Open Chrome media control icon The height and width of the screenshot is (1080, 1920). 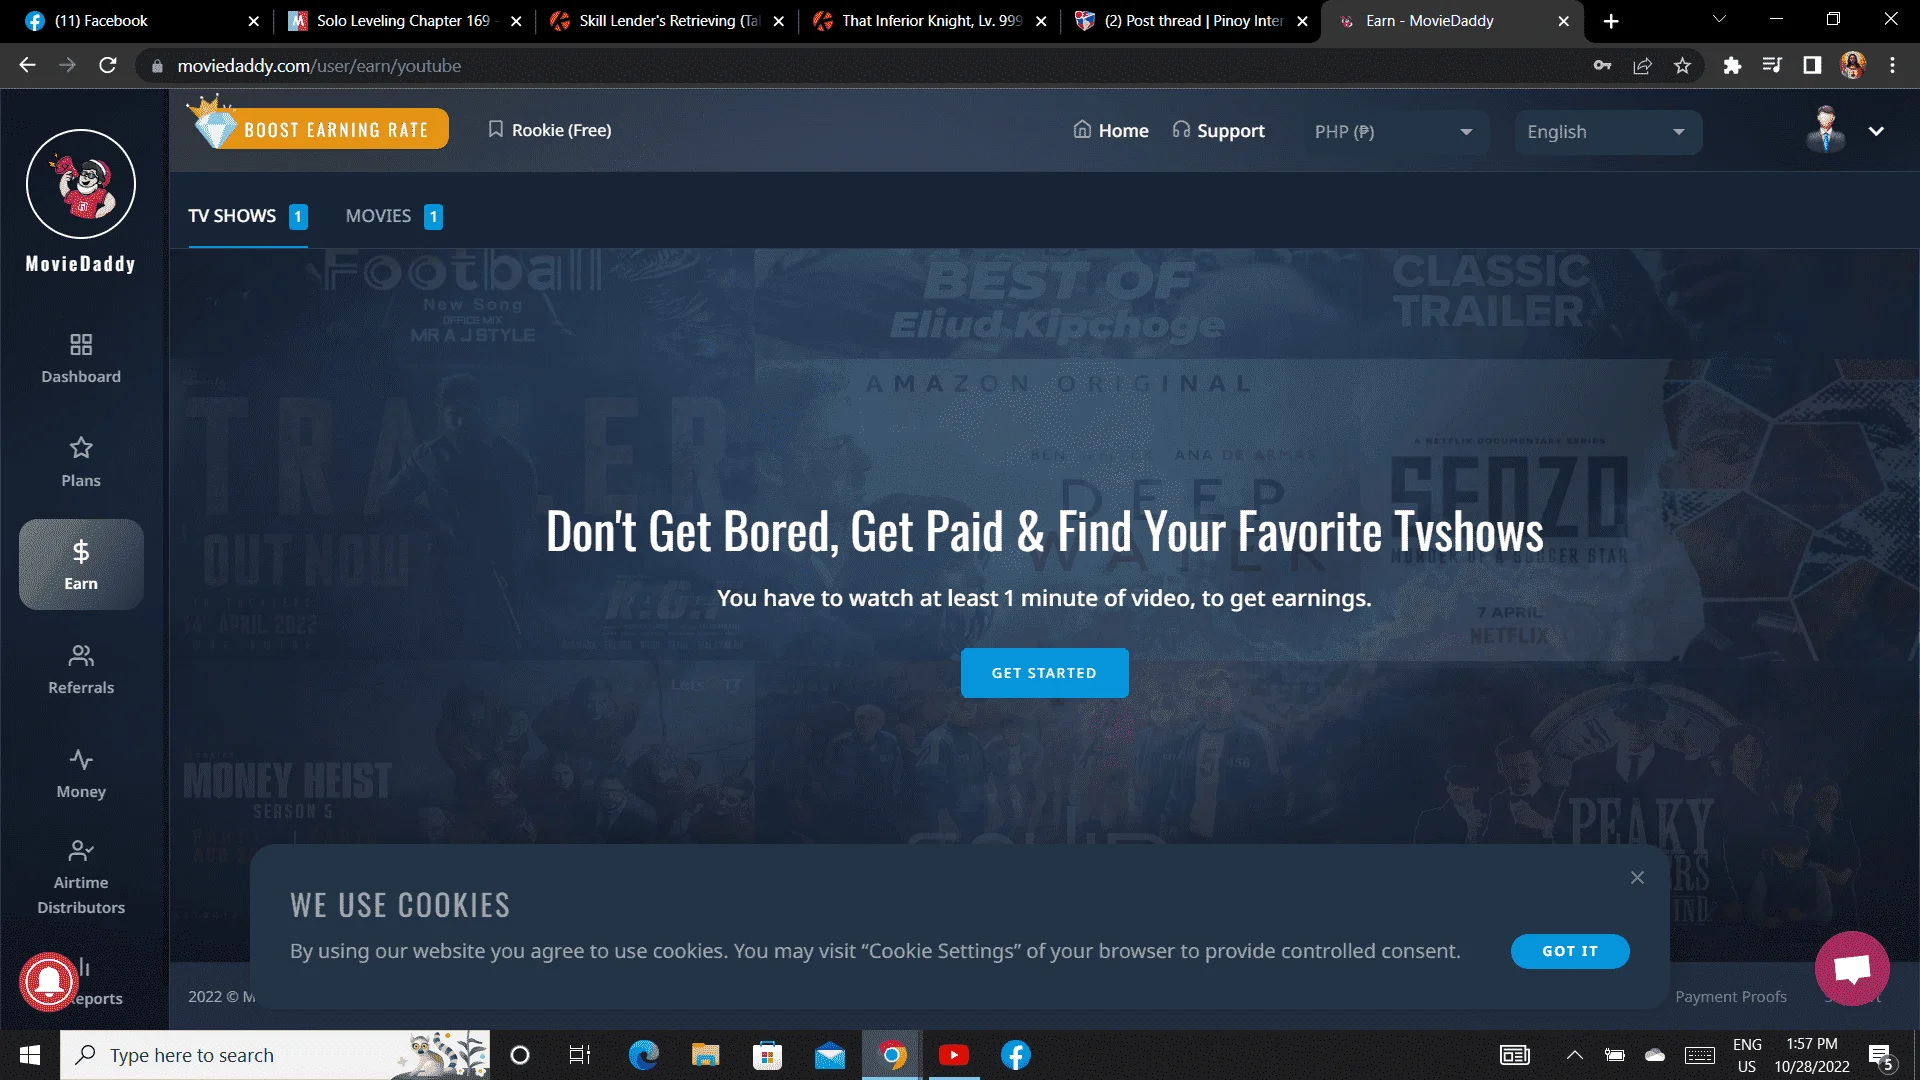[1772, 65]
